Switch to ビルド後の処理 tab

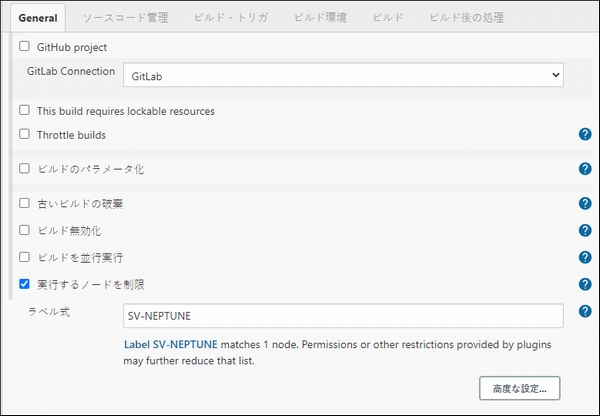(466, 18)
